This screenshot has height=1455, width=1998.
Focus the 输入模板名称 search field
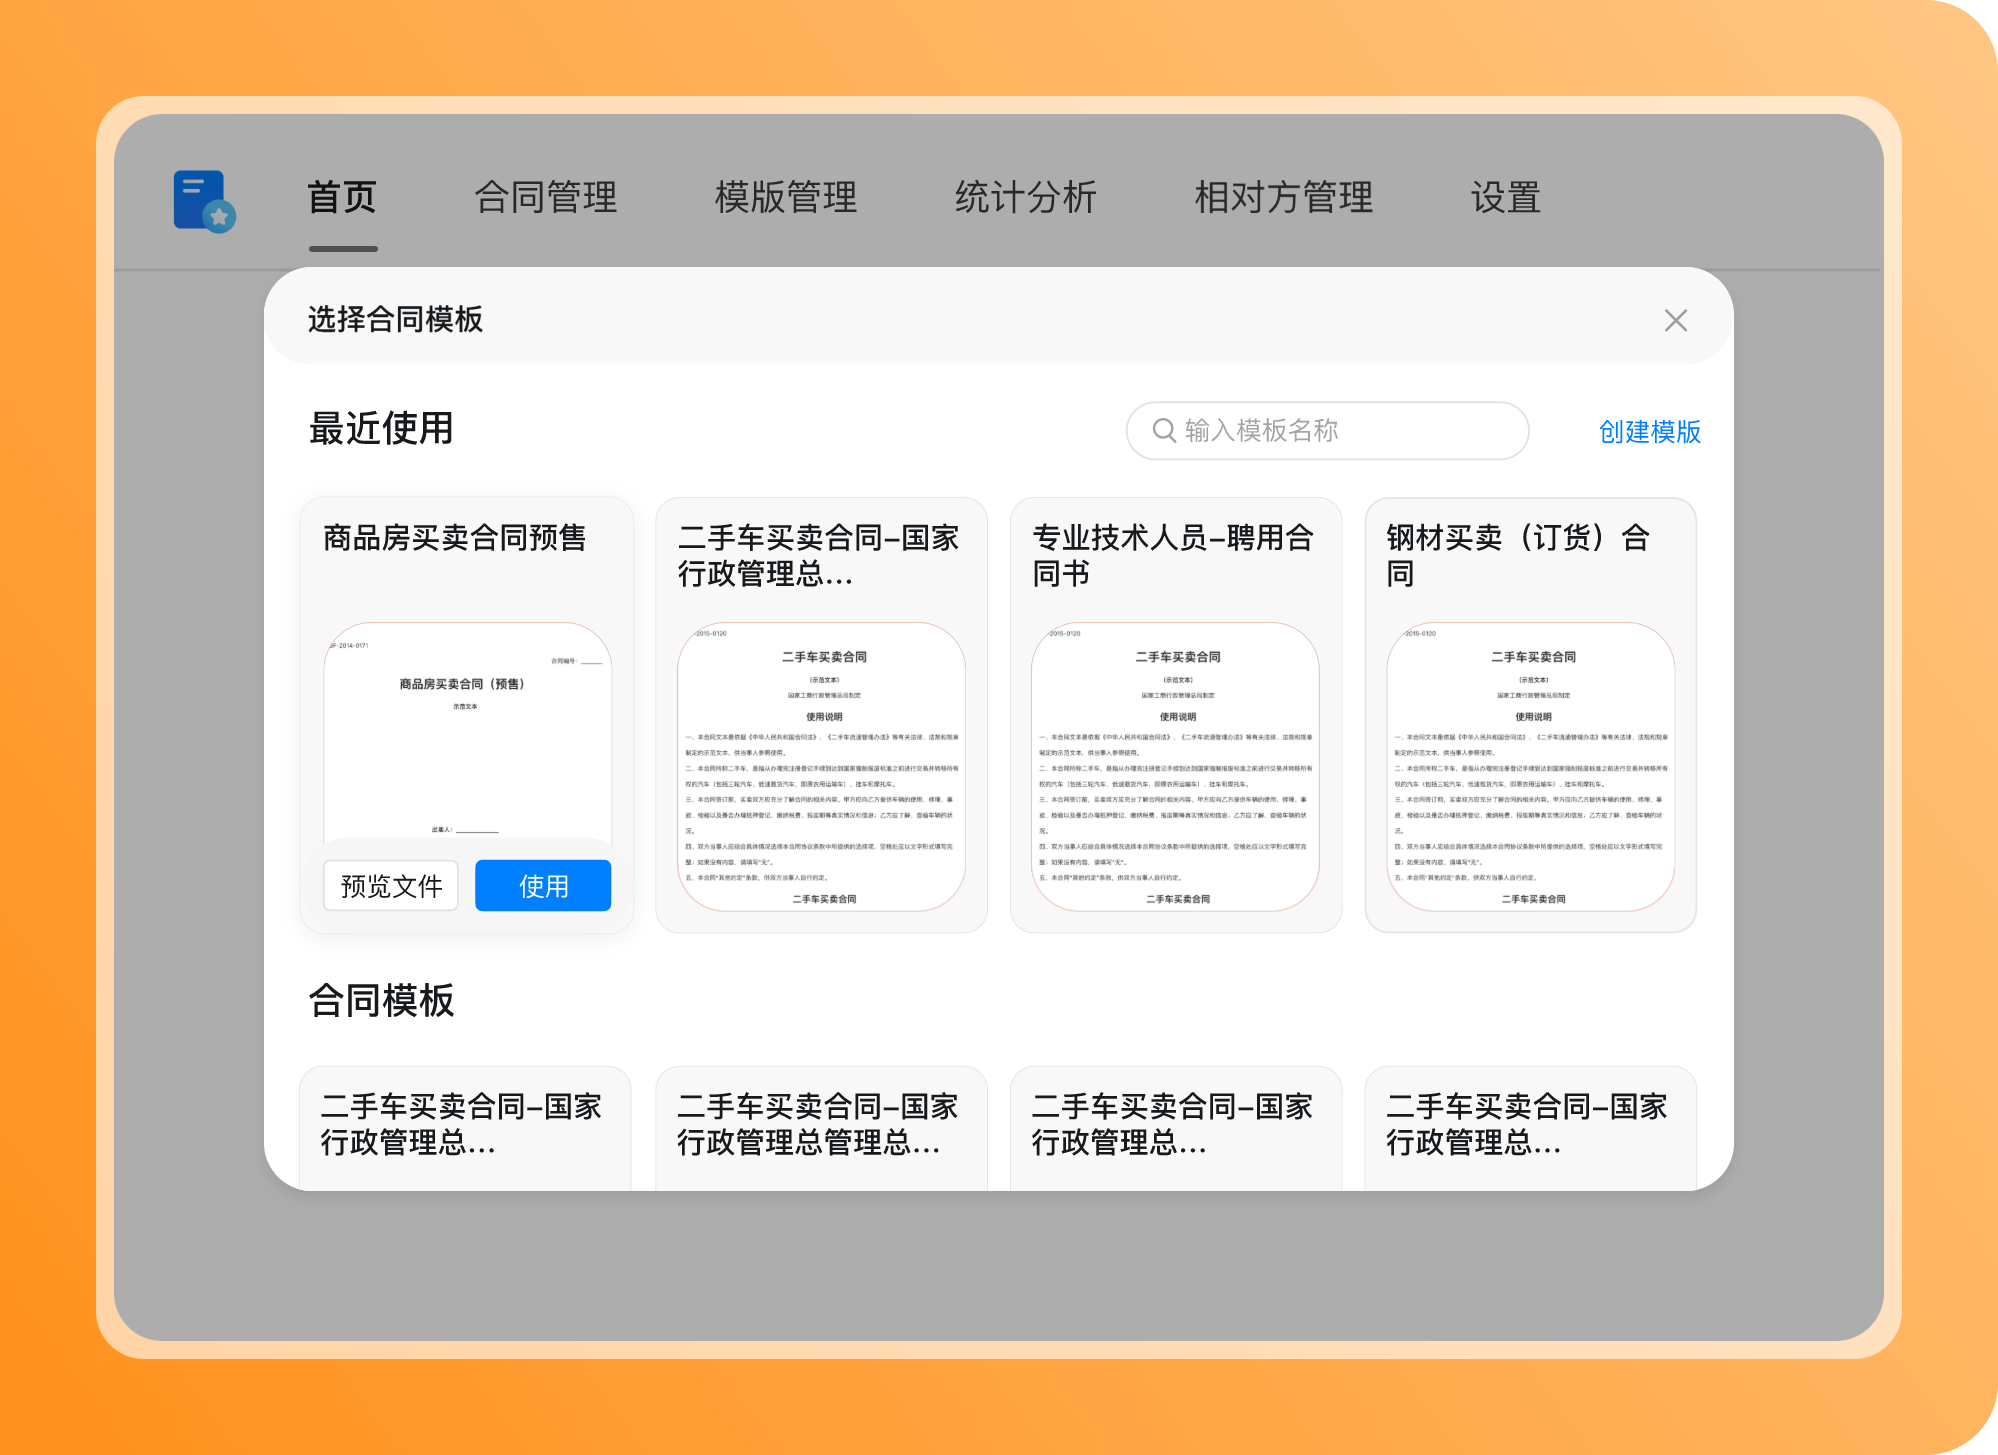click(1327, 431)
